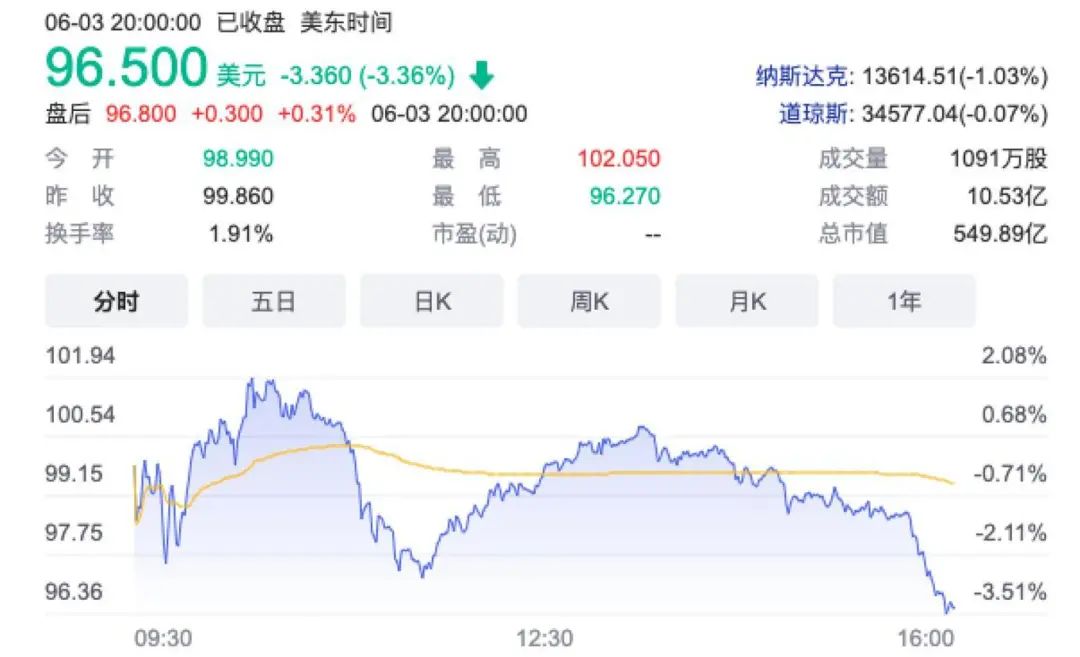Click the 已收盘 market status indicator
Image resolution: width=1080 pixels, height=657 pixels.
point(249,22)
